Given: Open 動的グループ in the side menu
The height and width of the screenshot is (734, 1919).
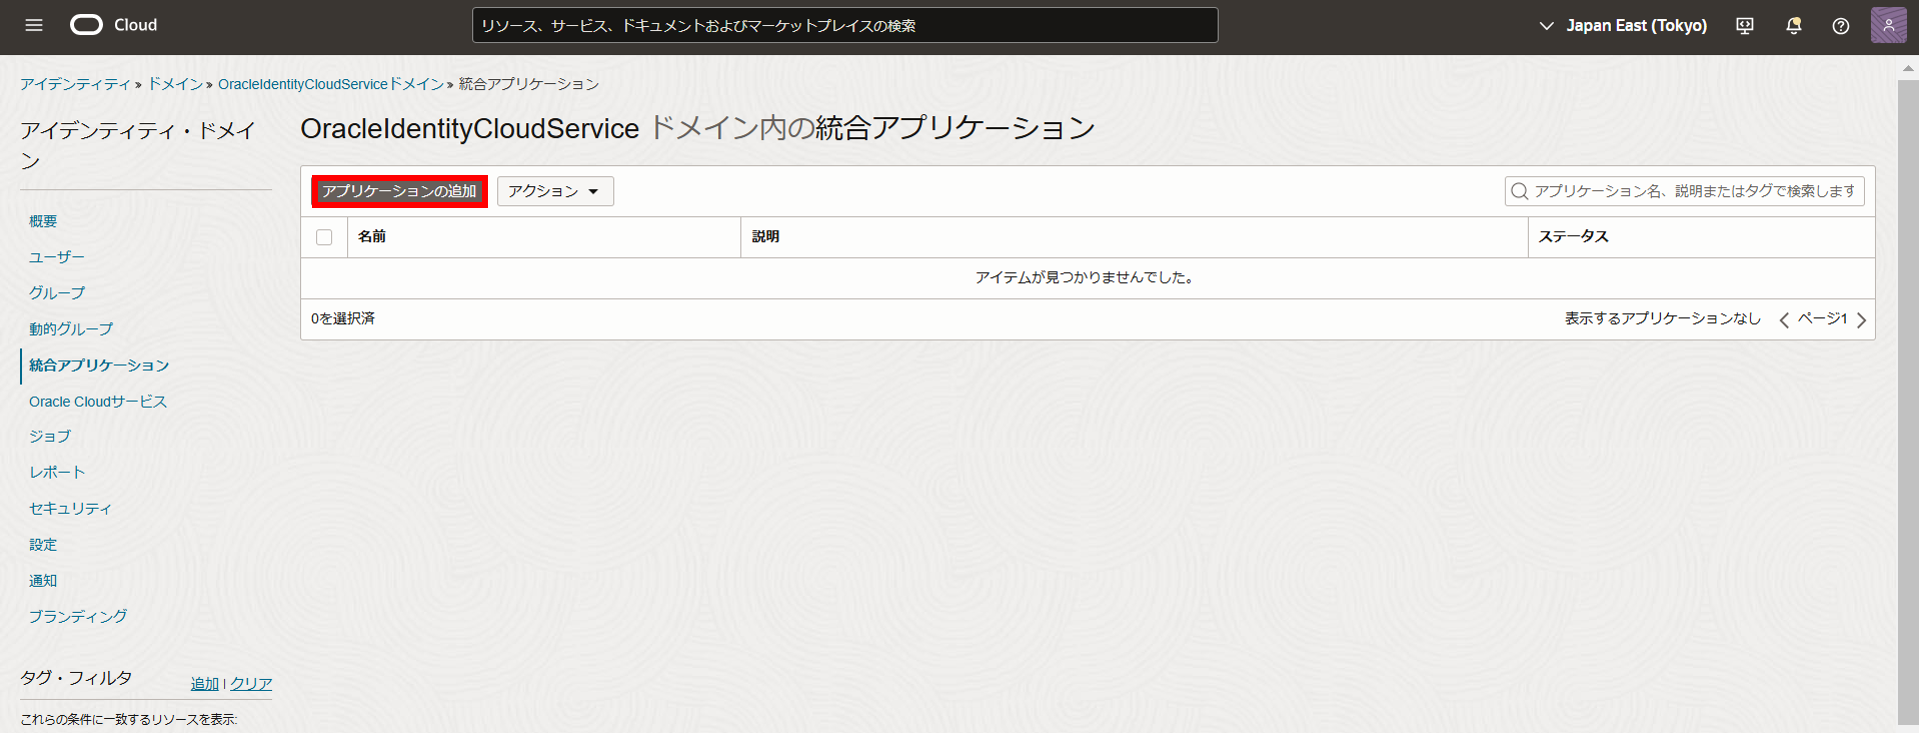Looking at the screenshot, I should pos(71,329).
